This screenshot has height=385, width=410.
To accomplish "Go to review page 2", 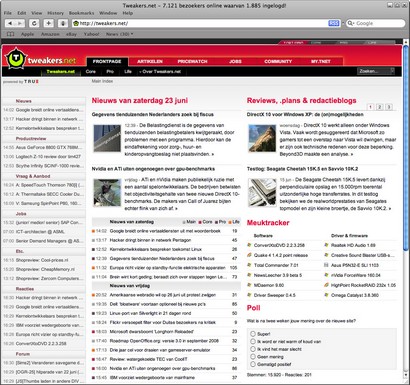I will pyautogui.click(x=379, y=107).
